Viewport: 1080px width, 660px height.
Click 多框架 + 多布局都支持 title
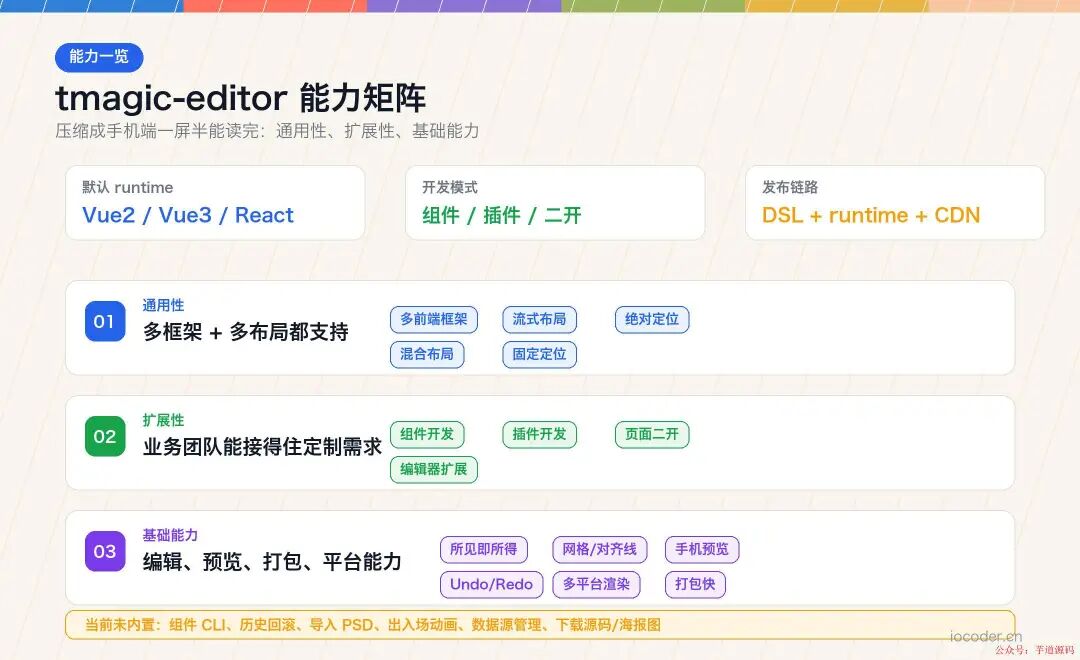click(x=245, y=332)
